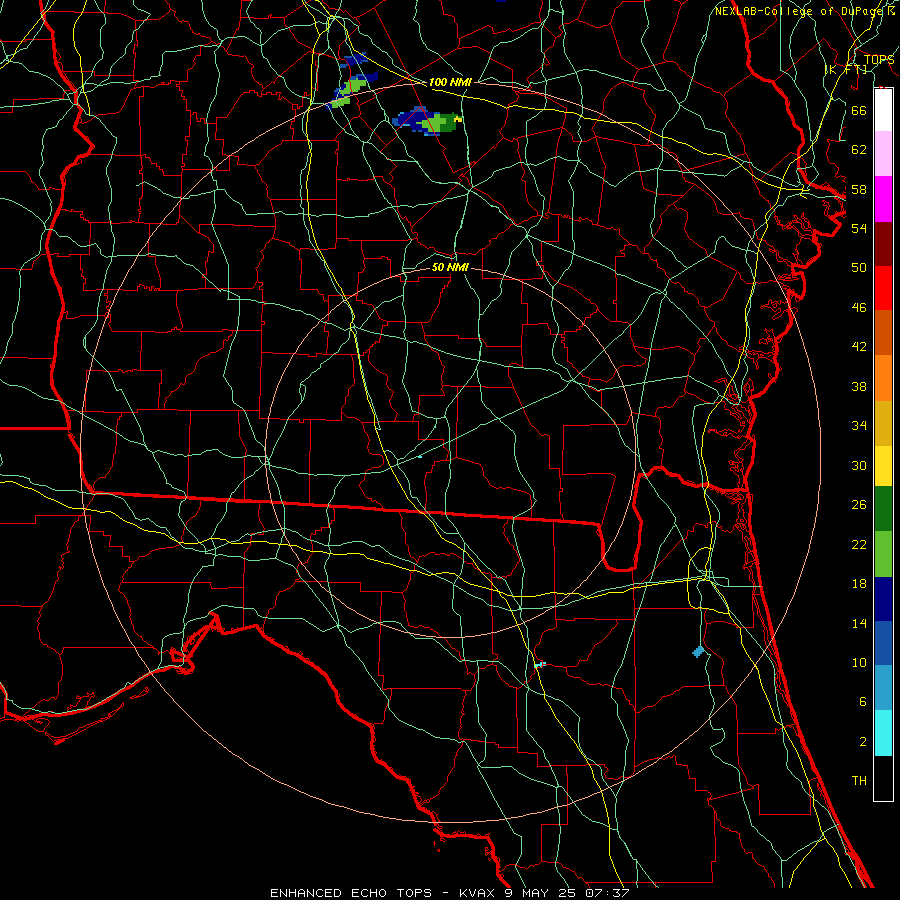Click the light orange legend swatch
This screenshot has width=900, height=900.
883,378
